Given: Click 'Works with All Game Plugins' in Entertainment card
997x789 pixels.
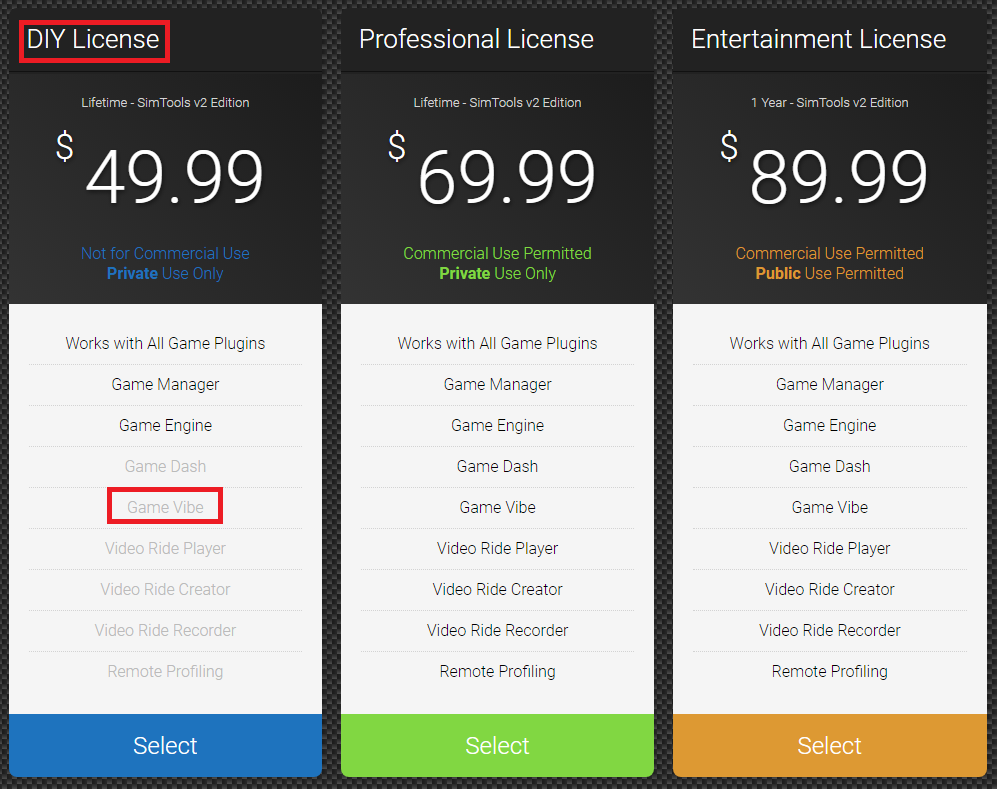Looking at the screenshot, I should 830,343.
